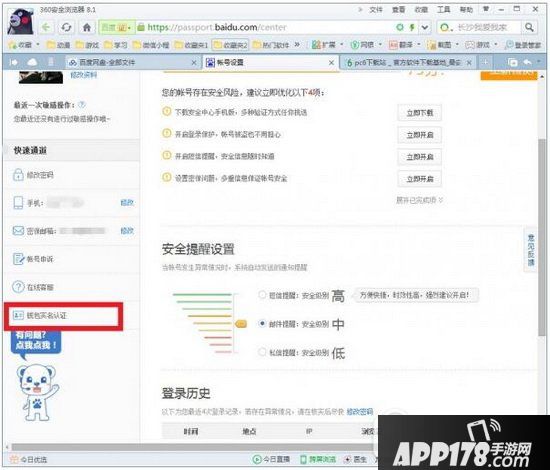Open the 文件 menu
The width and height of the screenshot is (550, 470).
pos(376,9)
